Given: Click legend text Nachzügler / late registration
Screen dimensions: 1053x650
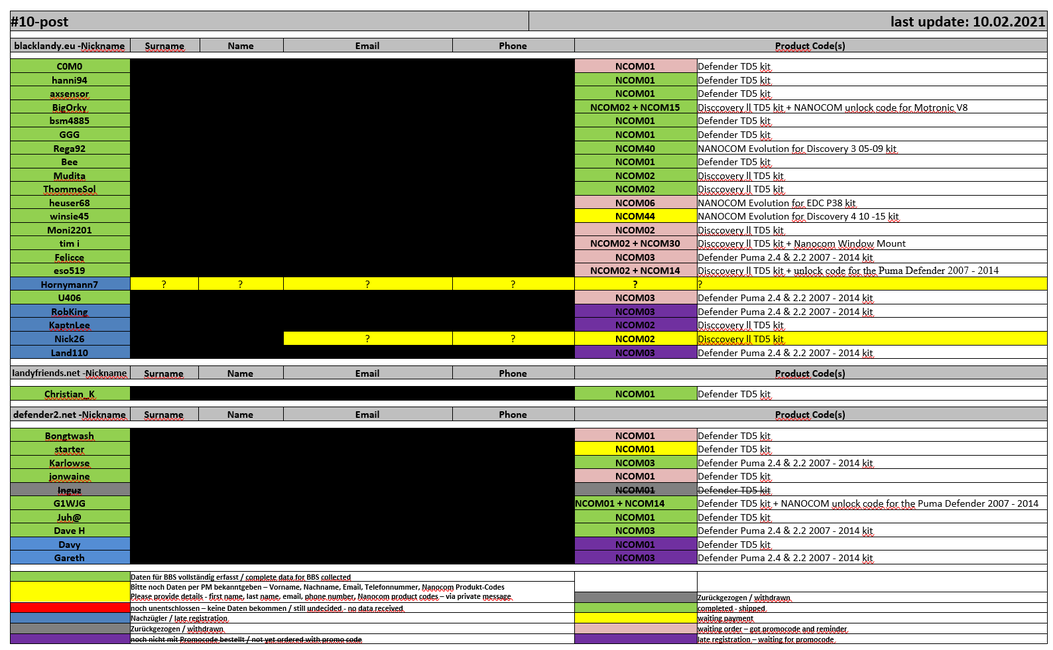Looking at the screenshot, I should pos(179,618).
